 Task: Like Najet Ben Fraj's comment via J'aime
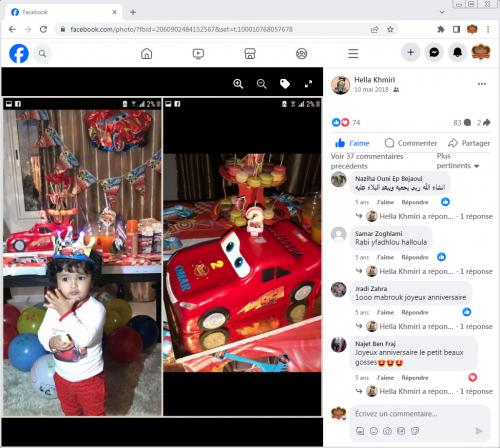pyautogui.click(x=385, y=378)
